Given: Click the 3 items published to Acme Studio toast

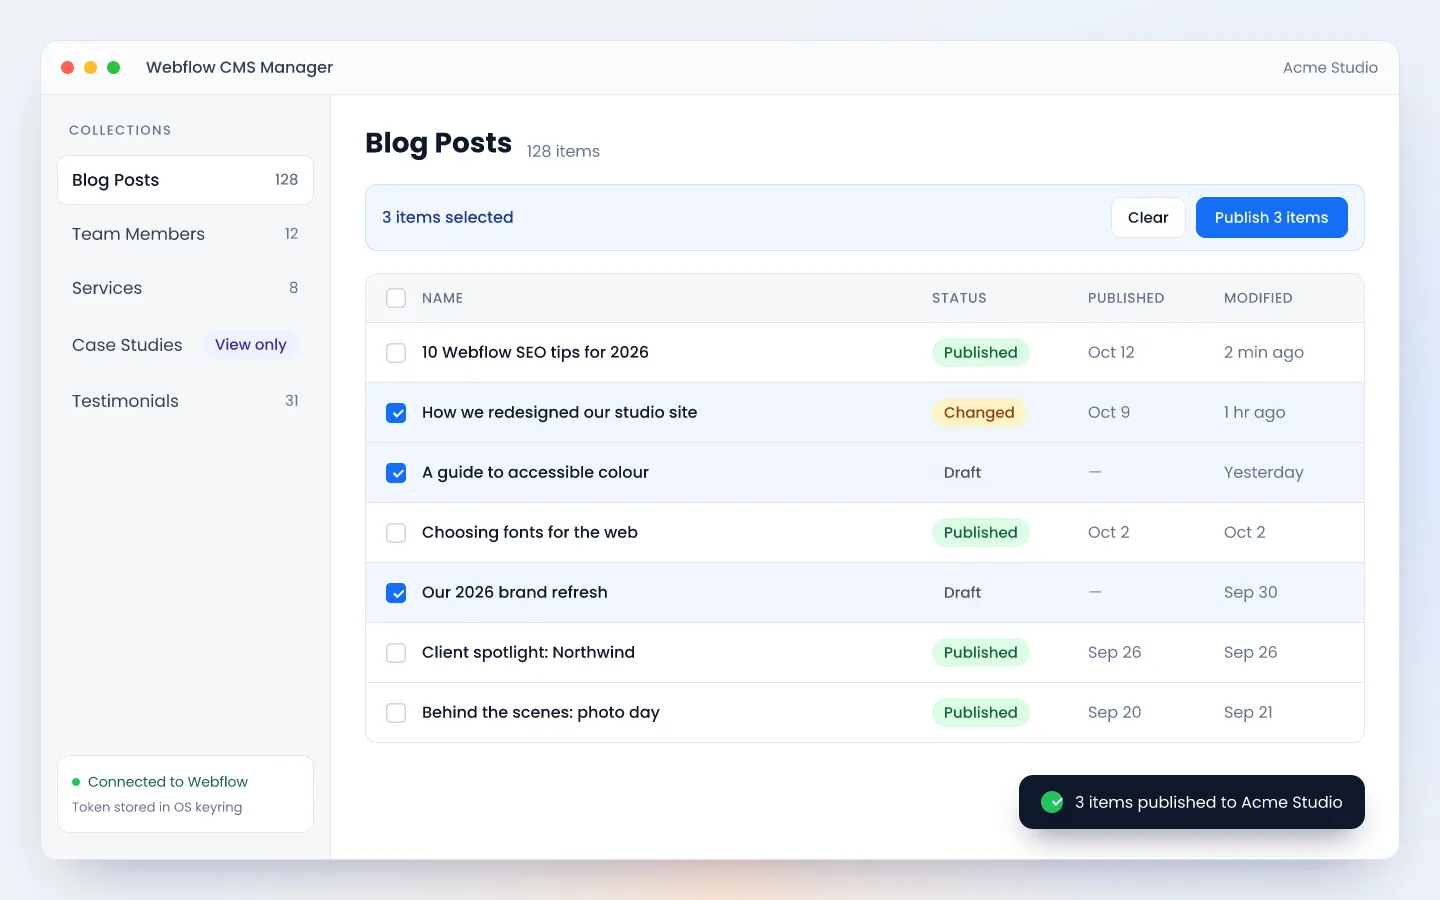Looking at the screenshot, I should [1192, 802].
